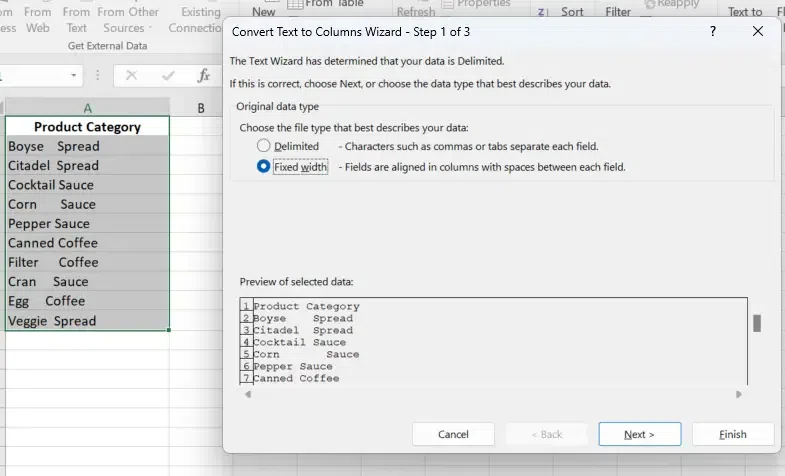Open the From Other Sources dropdown
Image resolution: width=785 pixels, height=476 pixels.
(x=128, y=20)
